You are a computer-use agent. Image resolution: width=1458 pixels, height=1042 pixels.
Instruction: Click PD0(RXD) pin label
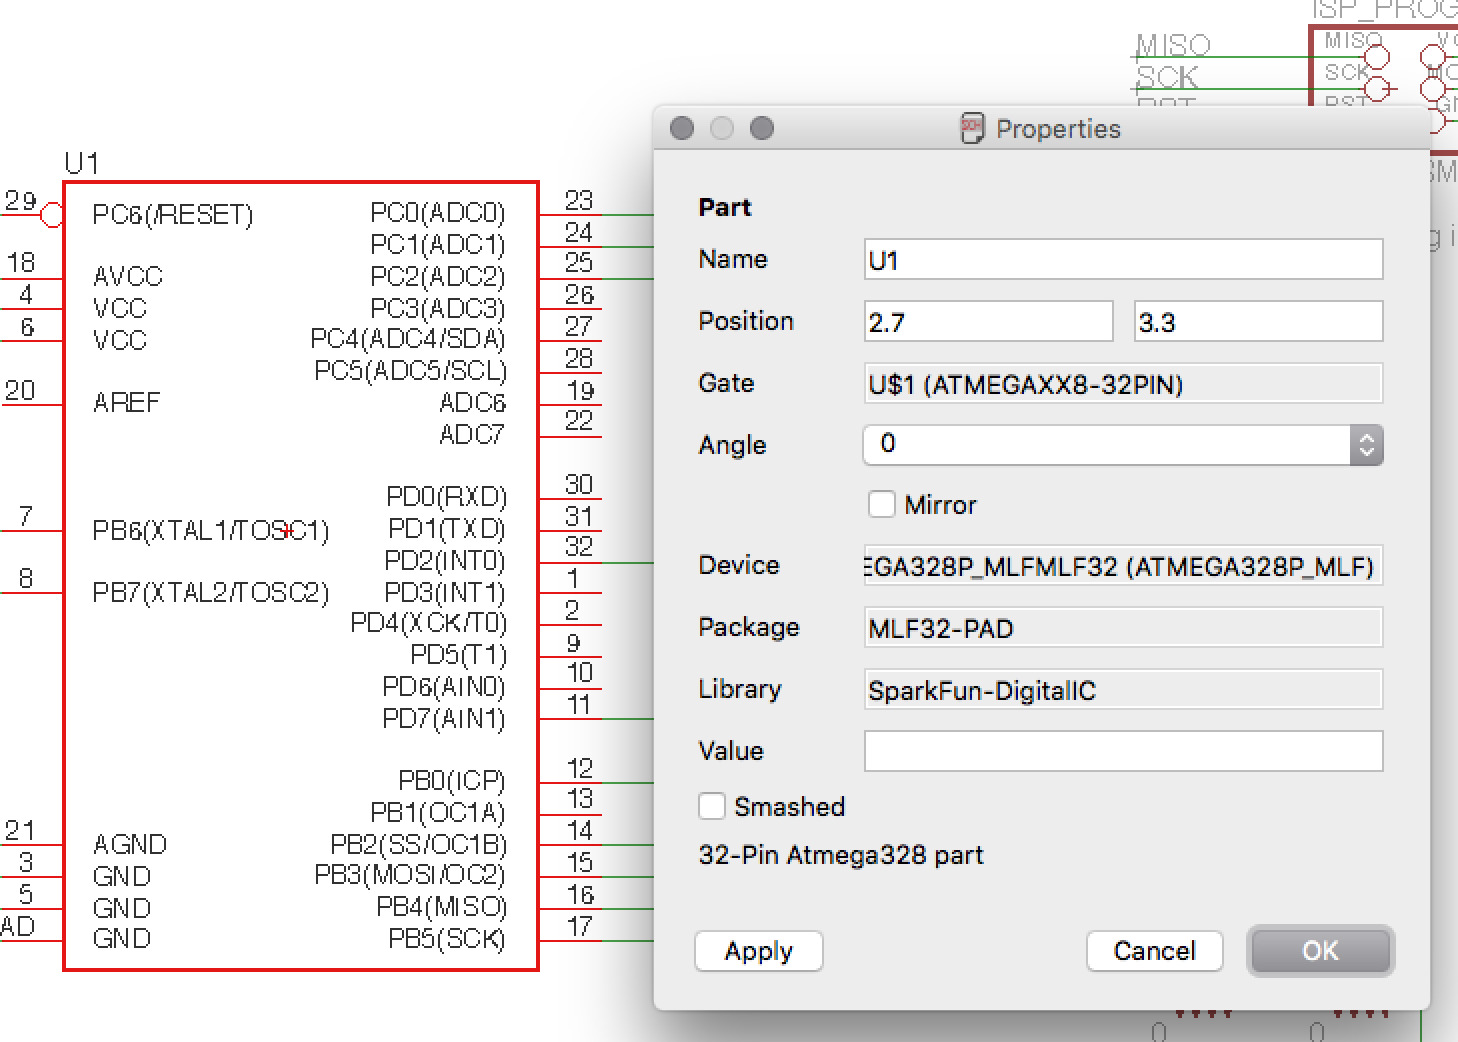[x=446, y=497]
